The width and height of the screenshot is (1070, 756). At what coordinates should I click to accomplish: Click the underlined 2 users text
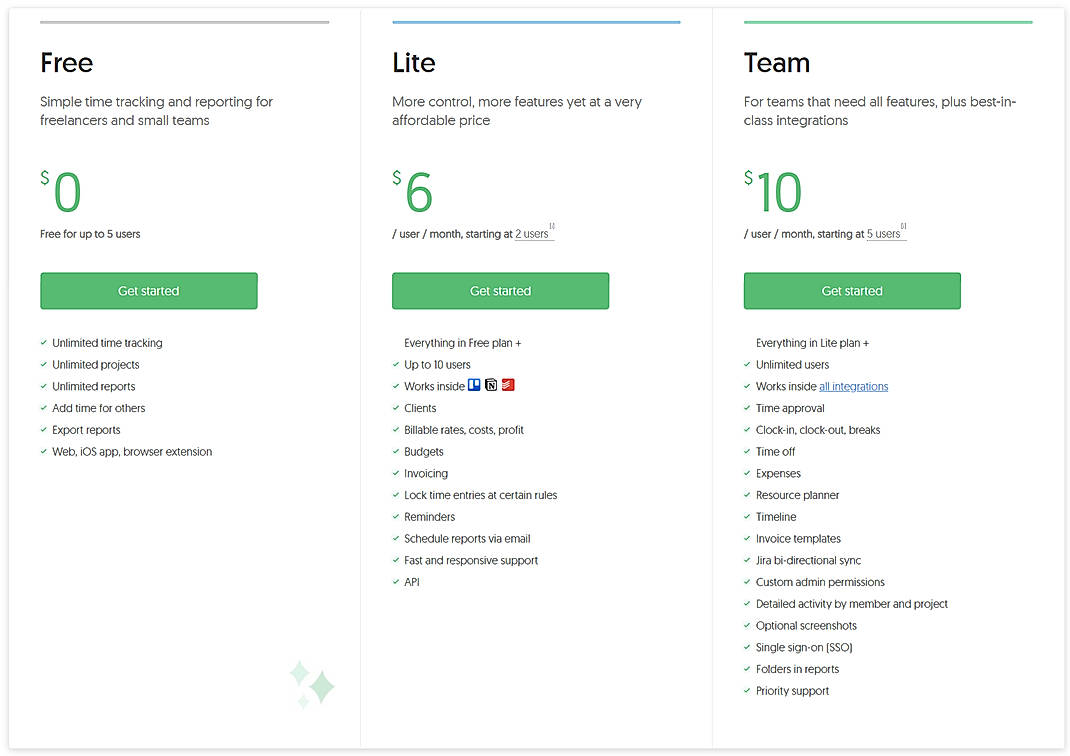pyautogui.click(x=532, y=234)
